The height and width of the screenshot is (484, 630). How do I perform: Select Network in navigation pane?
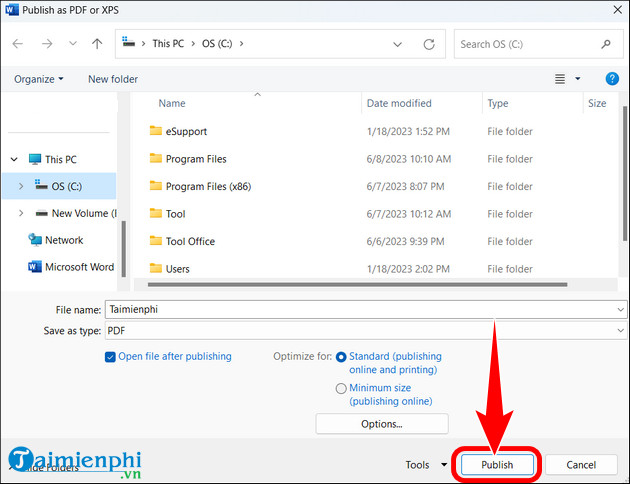tap(55, 240)
